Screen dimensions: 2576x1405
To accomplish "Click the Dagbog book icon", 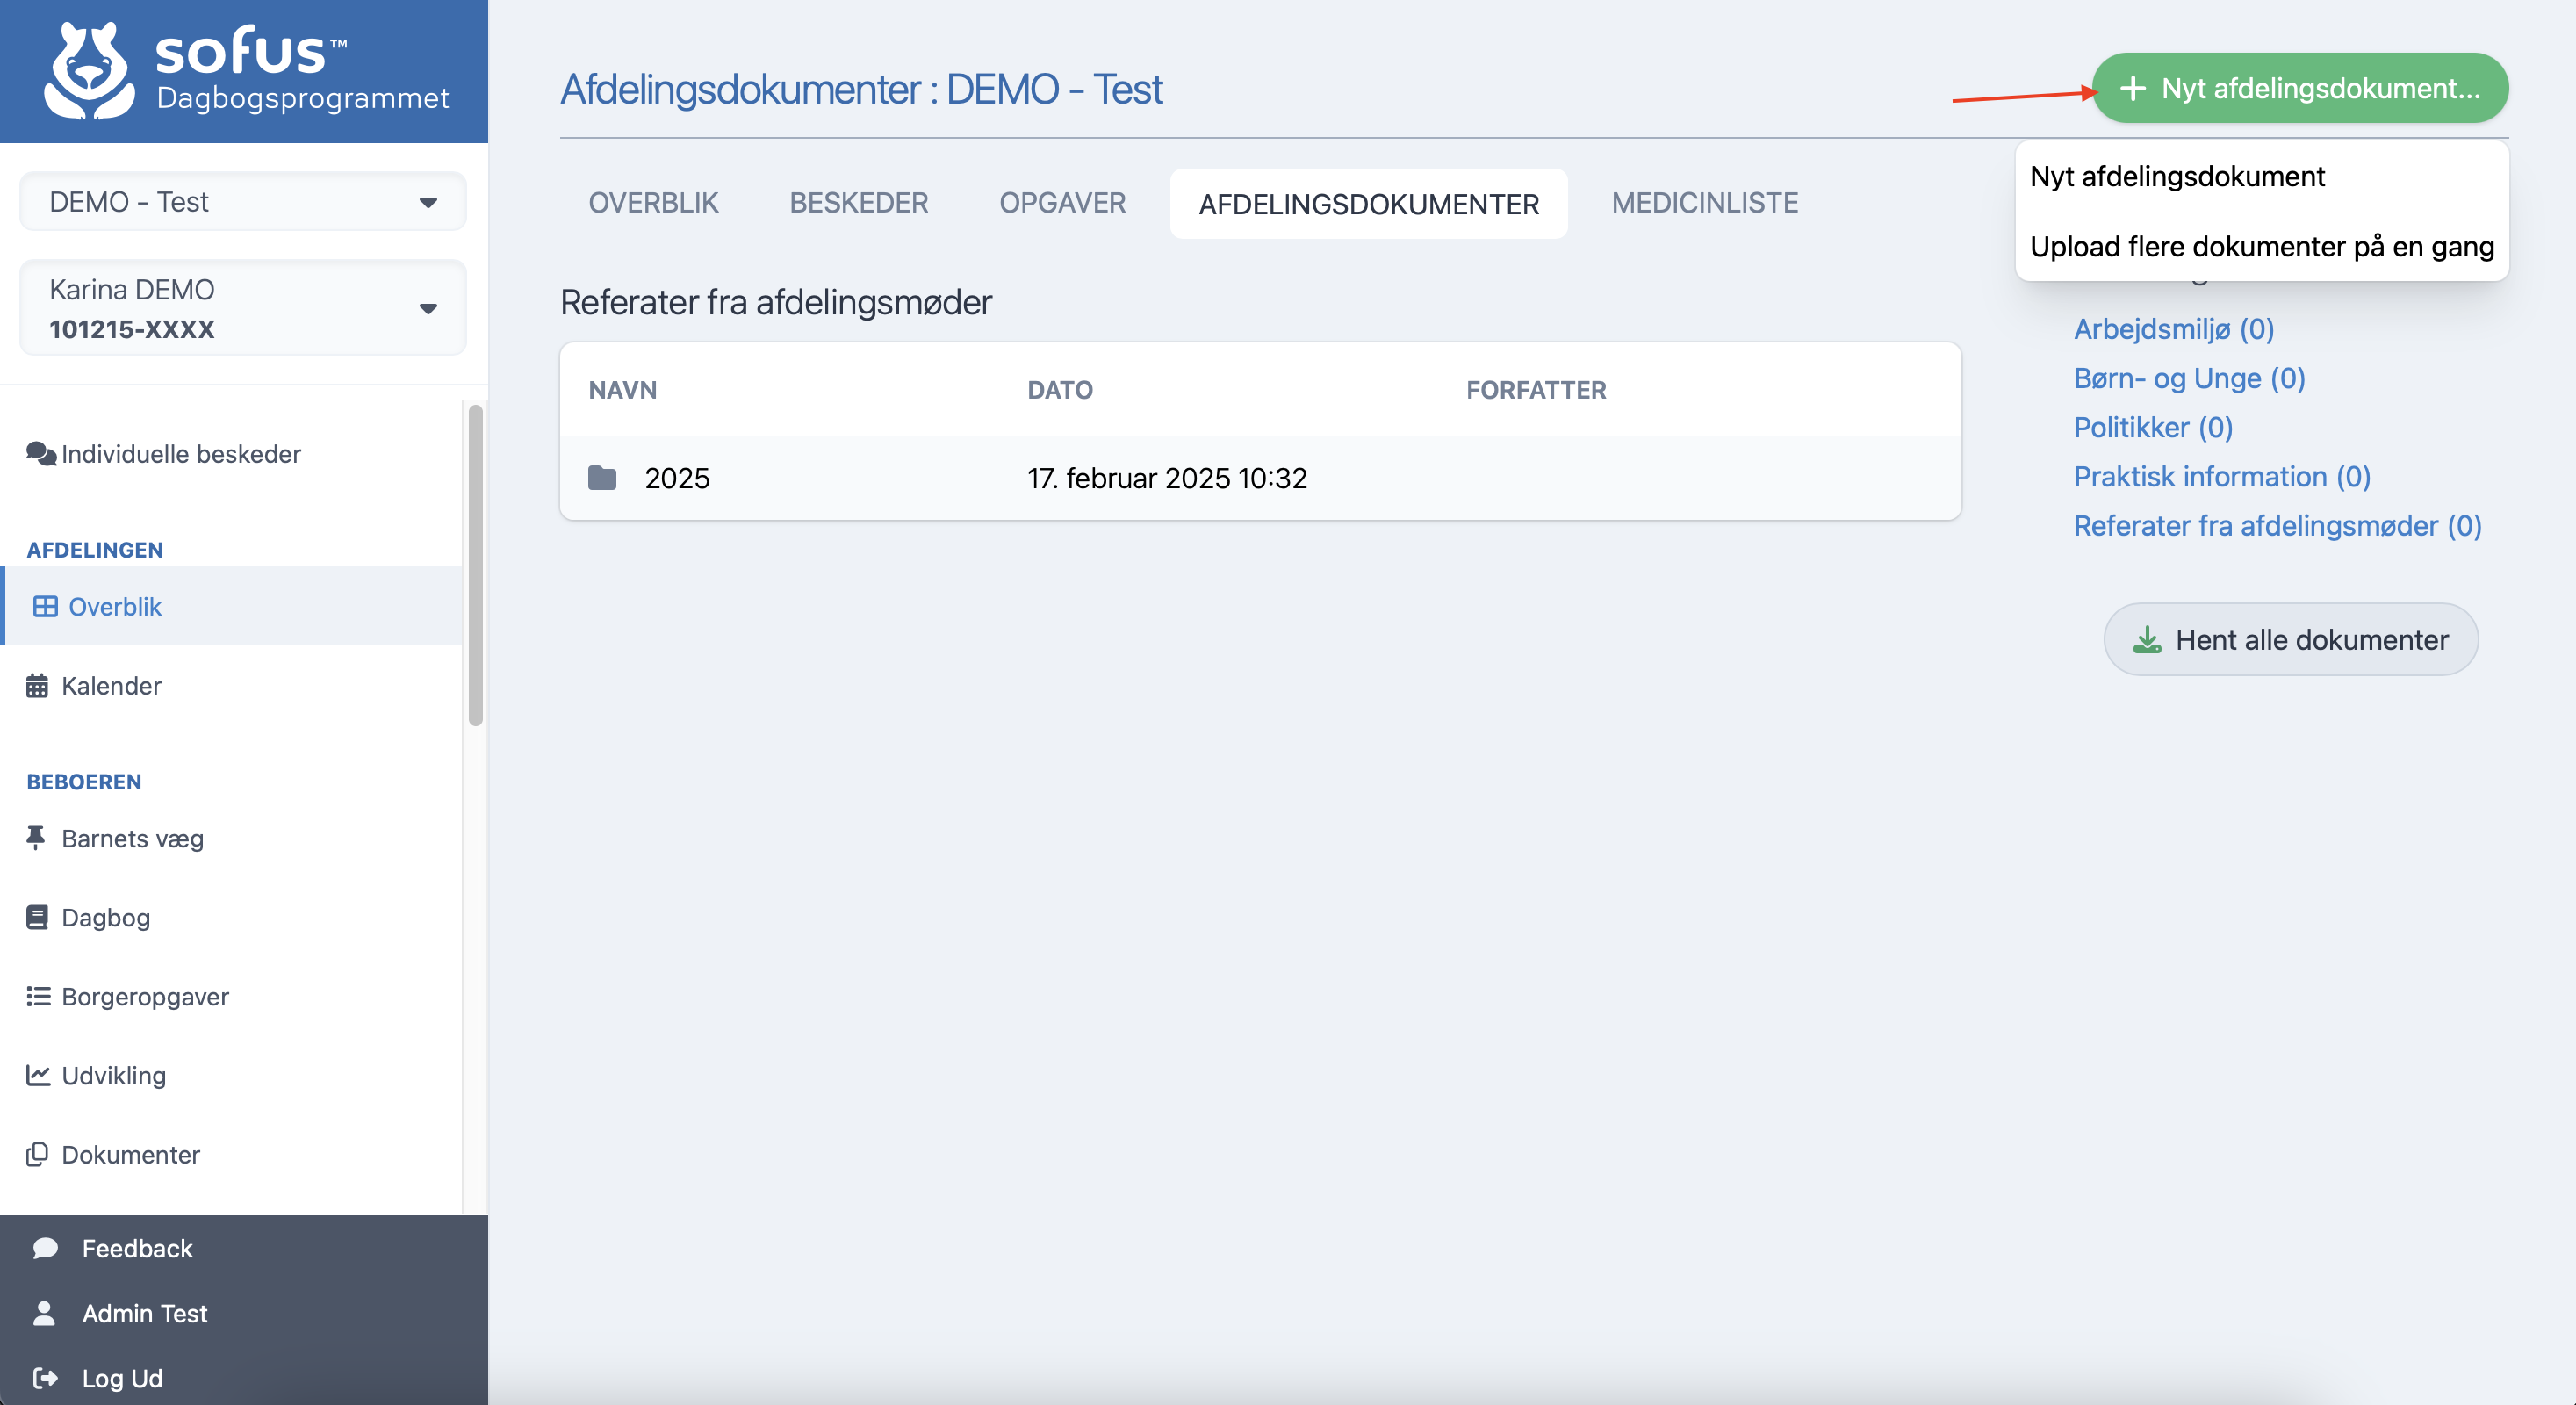I will point(37,917).
